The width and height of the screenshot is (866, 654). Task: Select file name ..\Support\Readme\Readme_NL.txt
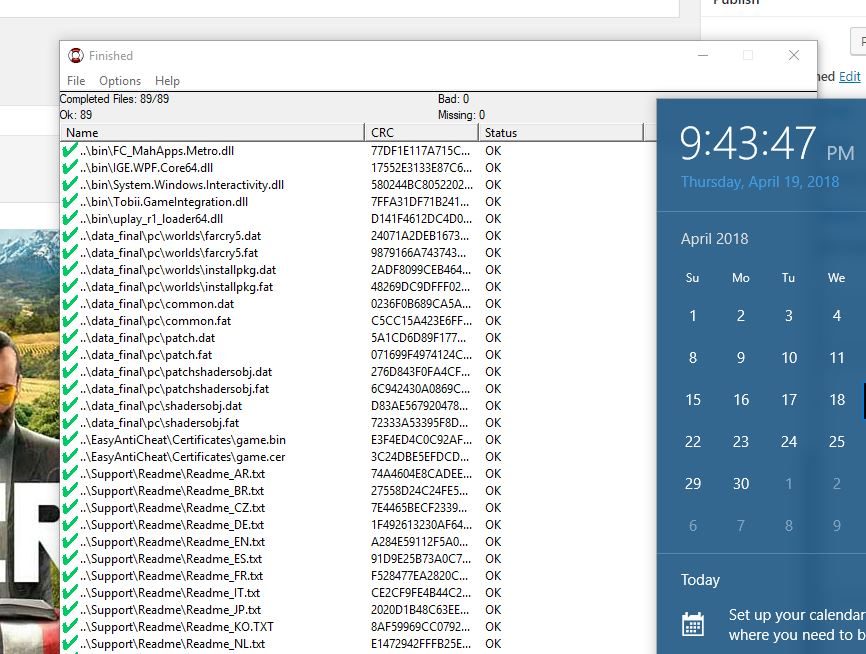[172, 644]
